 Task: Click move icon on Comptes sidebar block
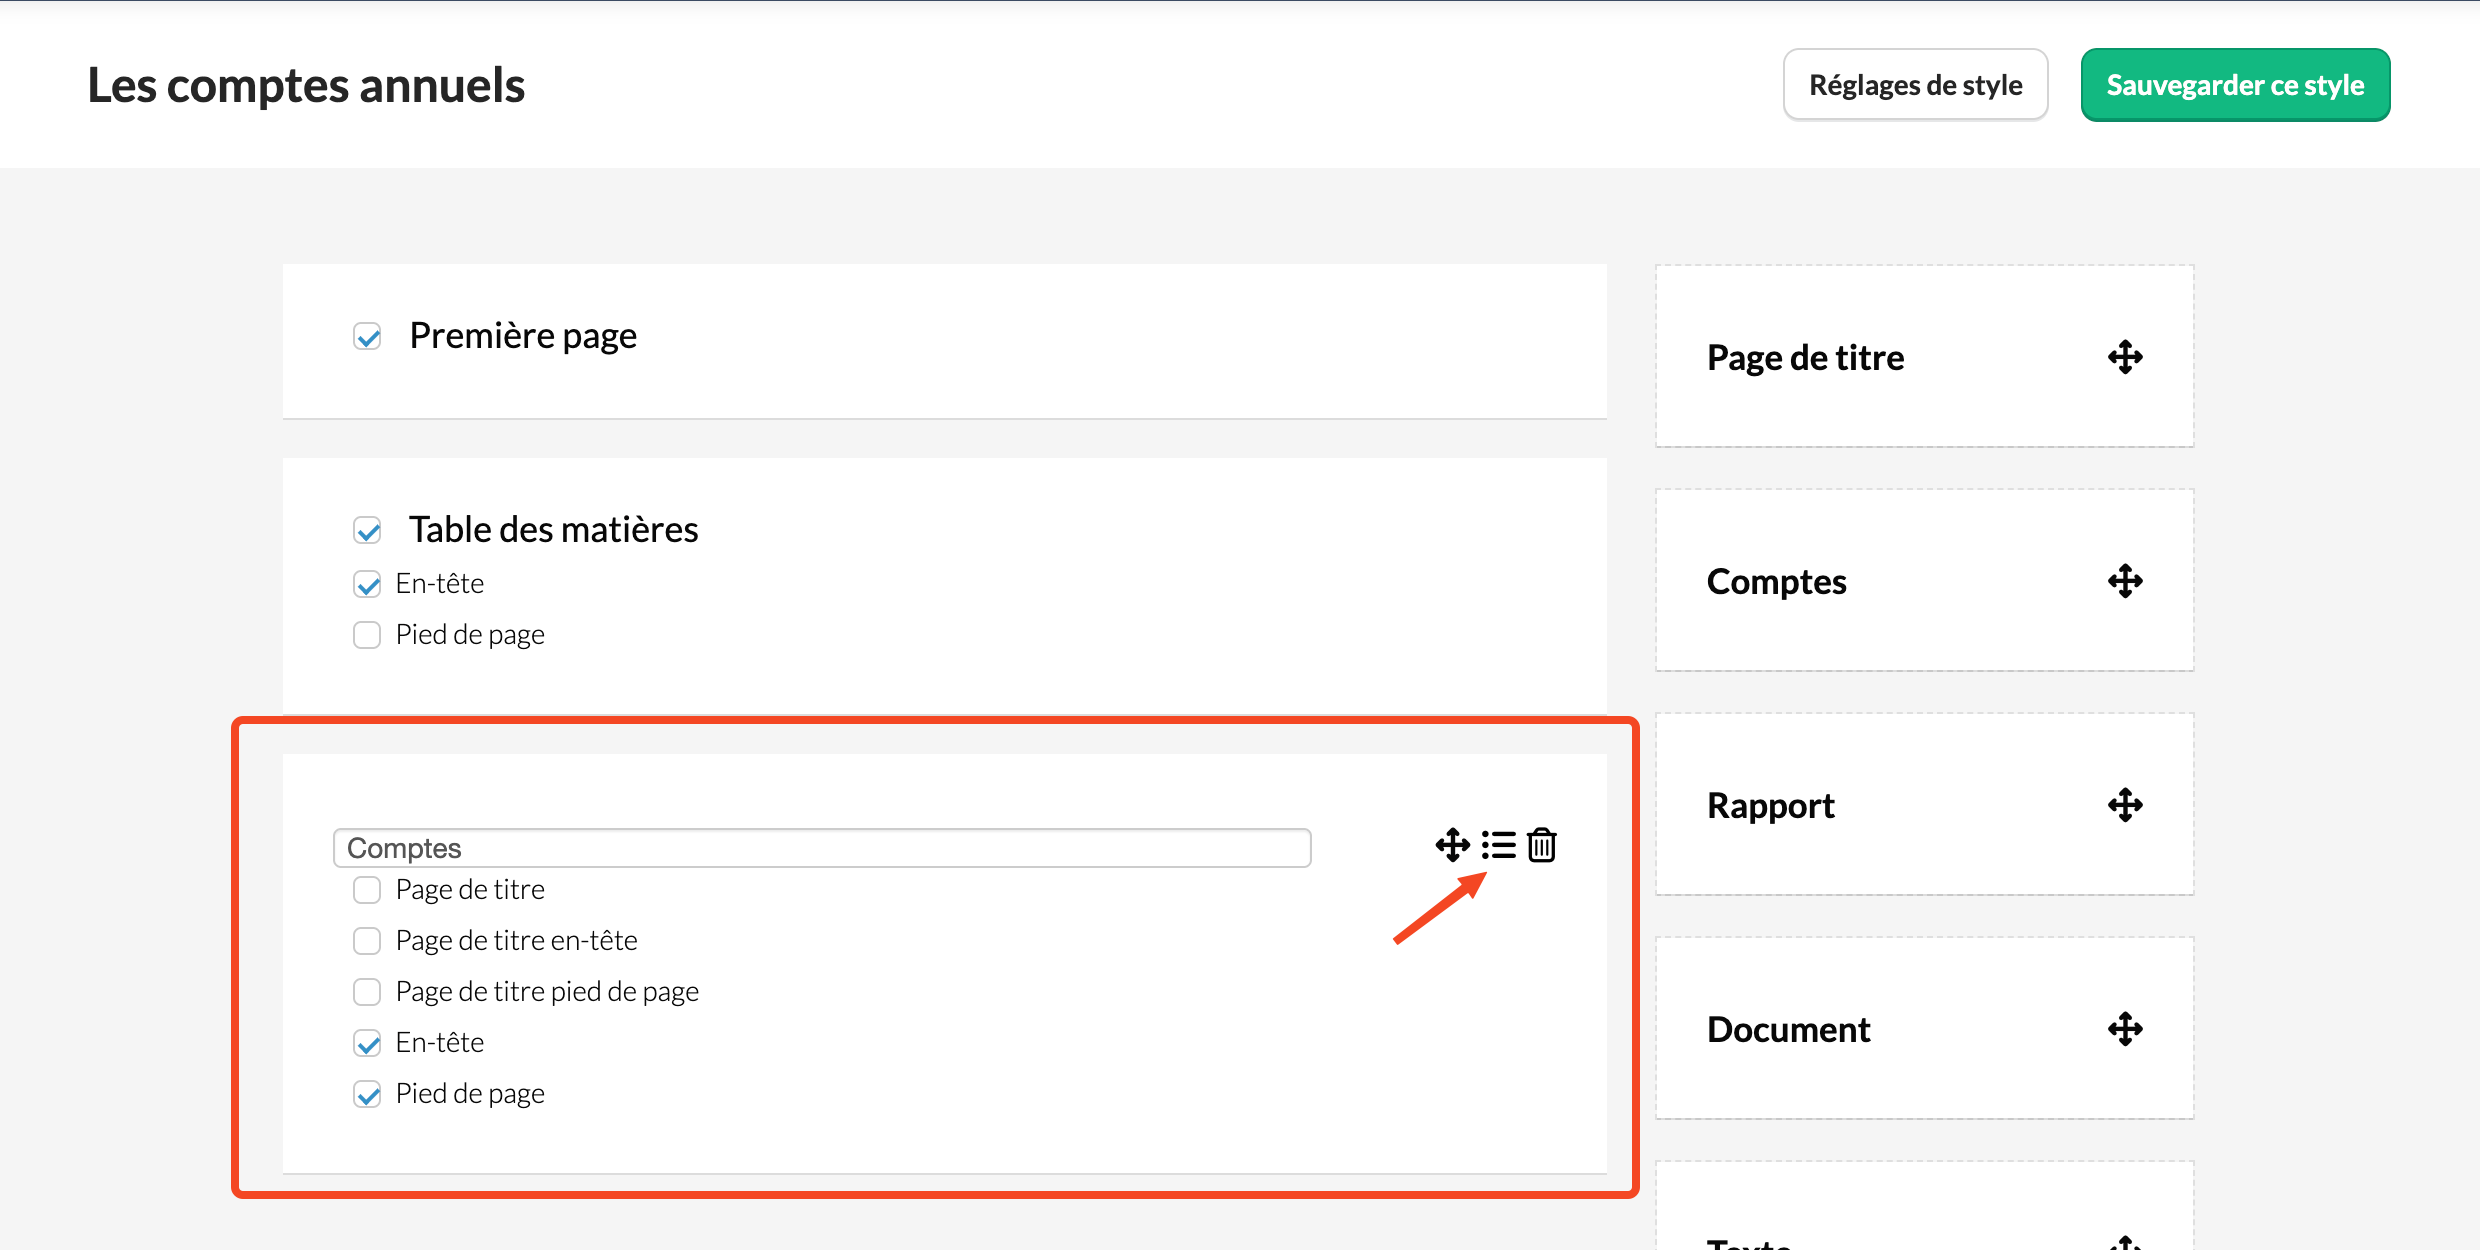[2125, 581]
